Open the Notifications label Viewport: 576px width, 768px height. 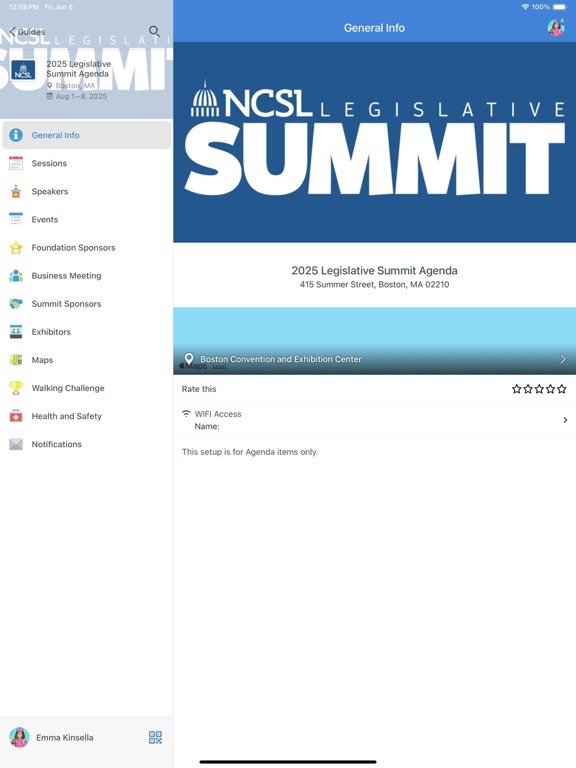click(x=56, y=444)
